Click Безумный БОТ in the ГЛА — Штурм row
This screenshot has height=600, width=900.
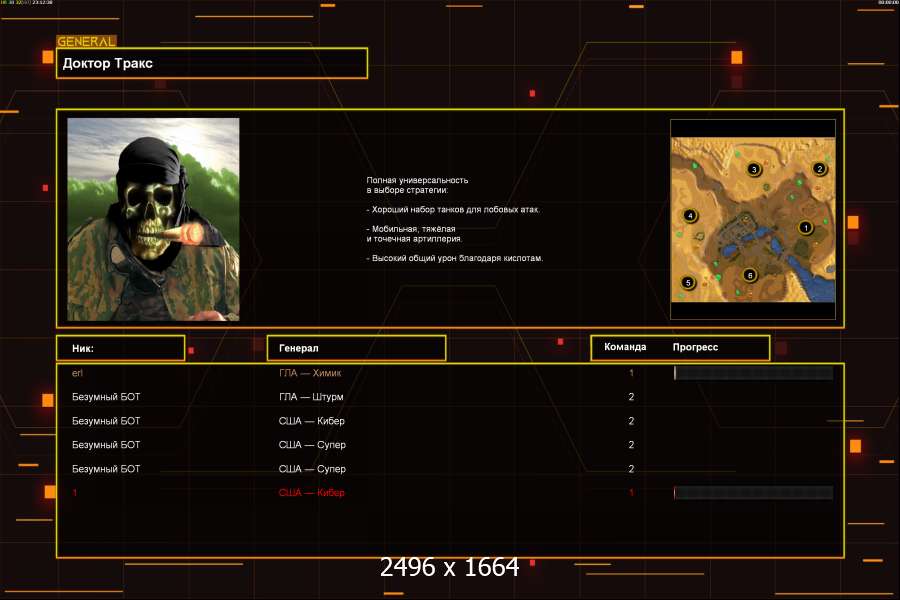point(106,397)
